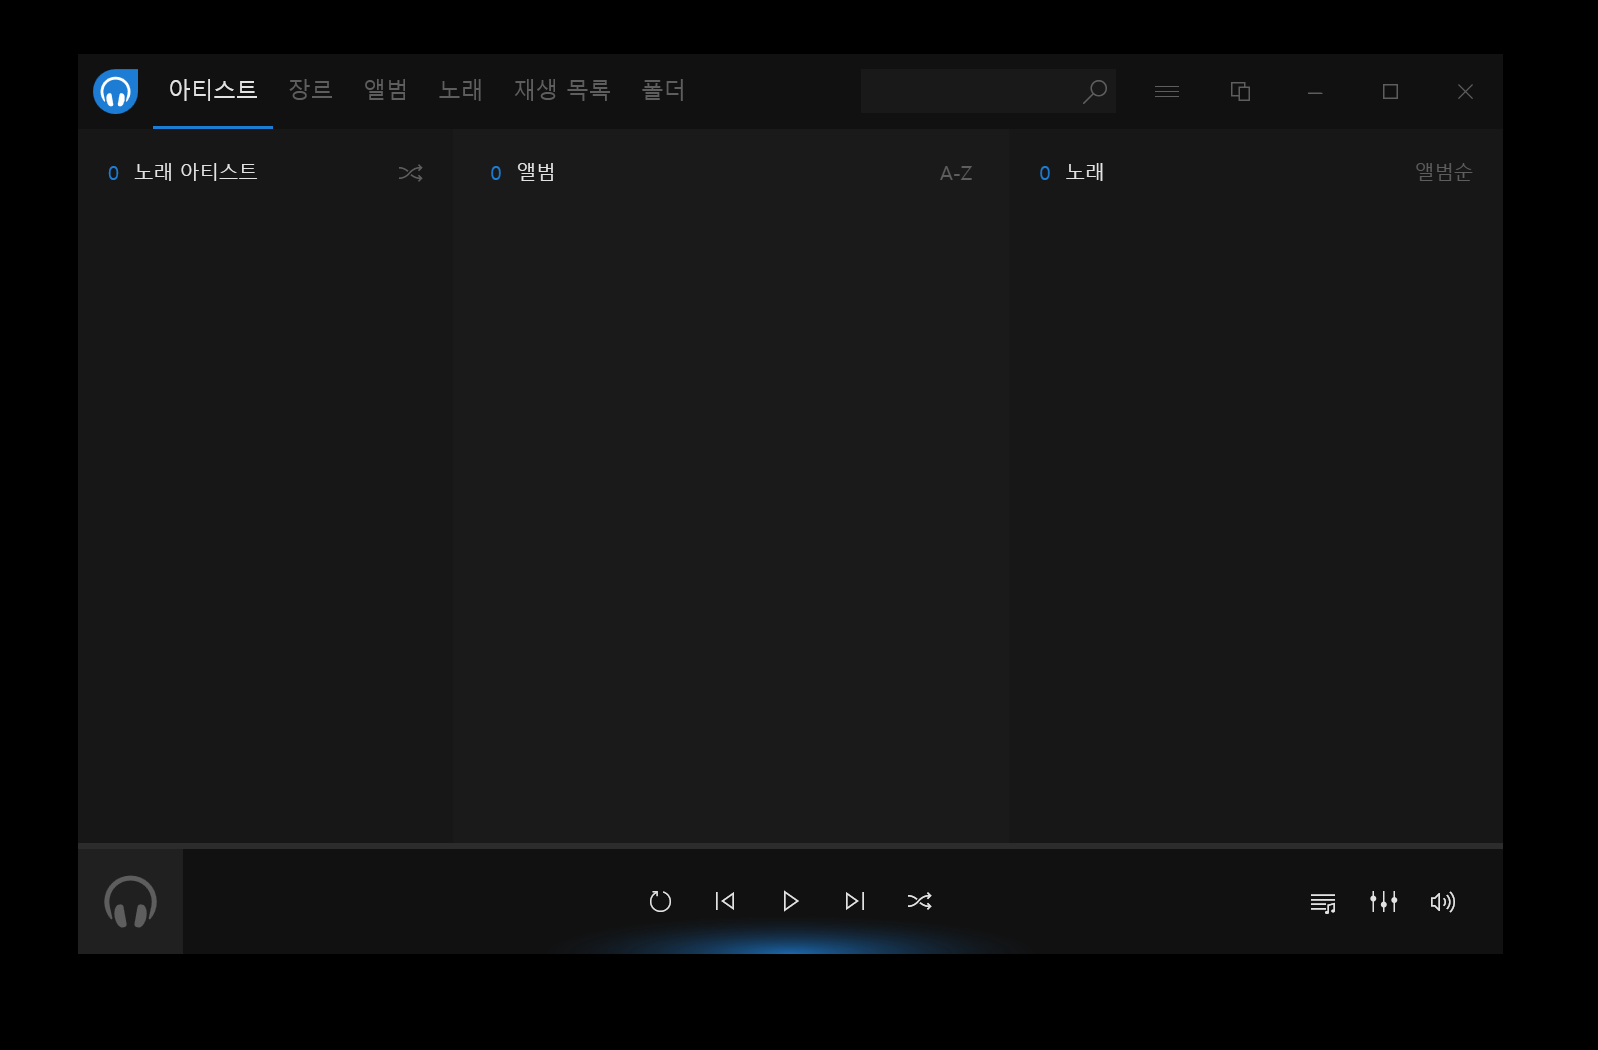Switch to the 폴더 tab

point(663,90)
